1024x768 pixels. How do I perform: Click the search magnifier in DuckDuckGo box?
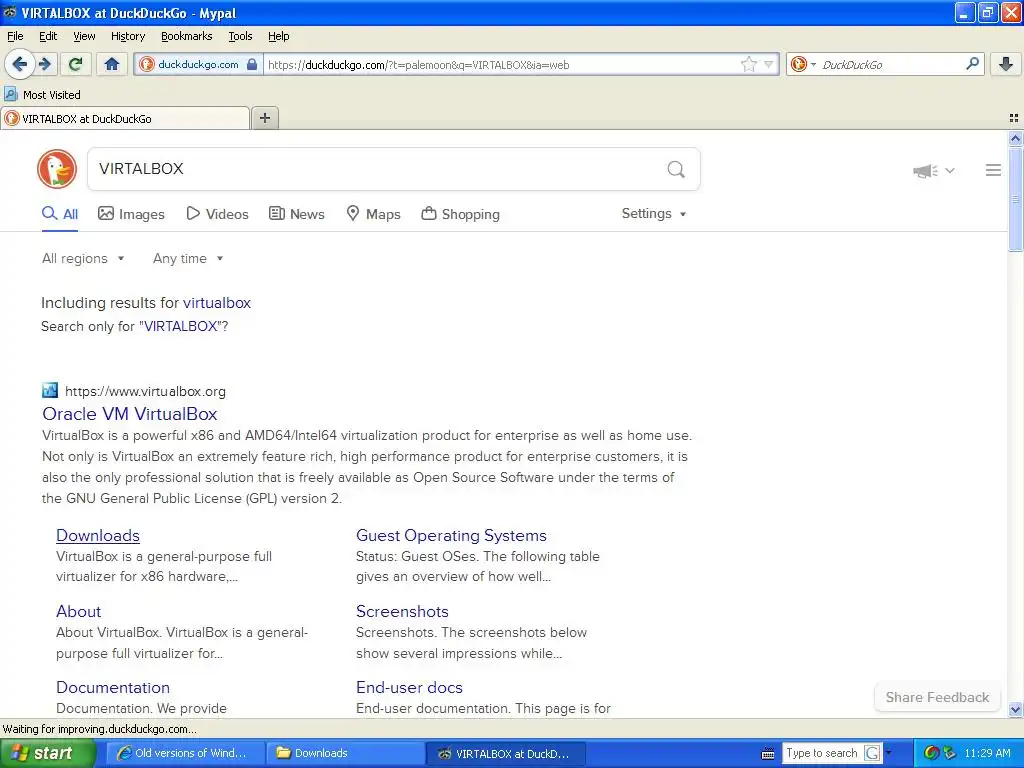click(x=676, y=170)
